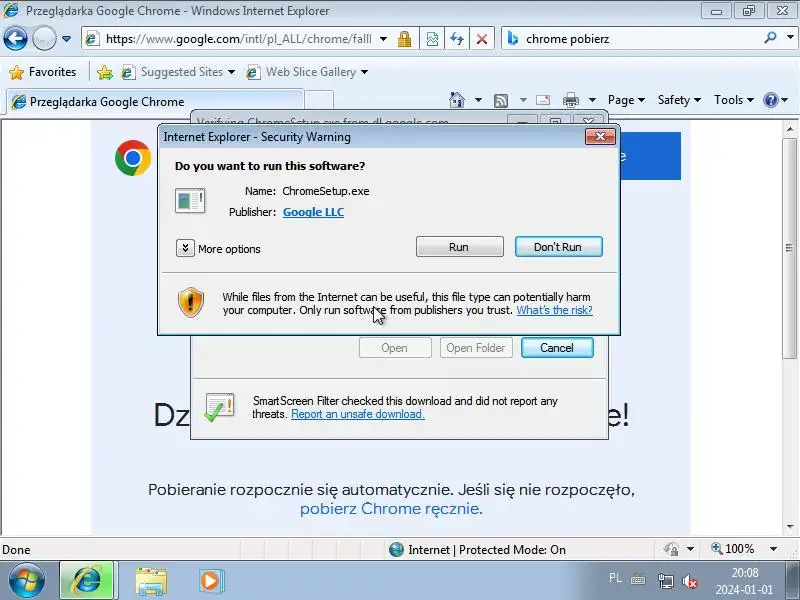
Task: Open Suggested Sites dropdown
Action: (178, 72)
